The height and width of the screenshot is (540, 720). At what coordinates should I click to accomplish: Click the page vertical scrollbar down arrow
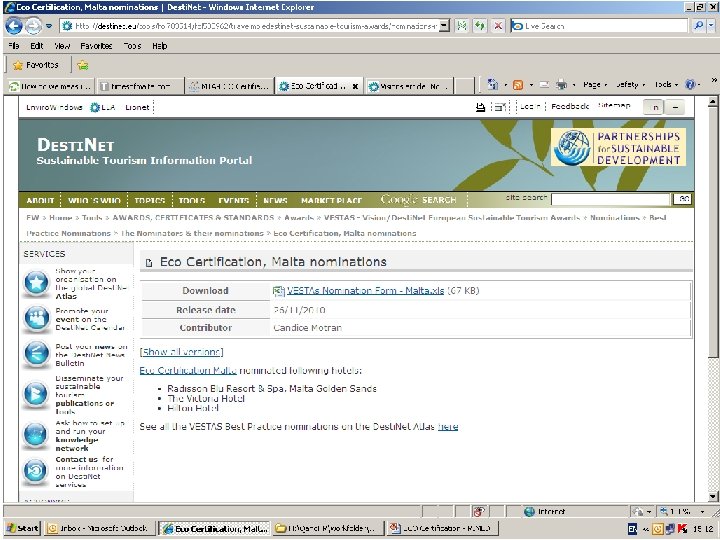(x=712, y=496)
